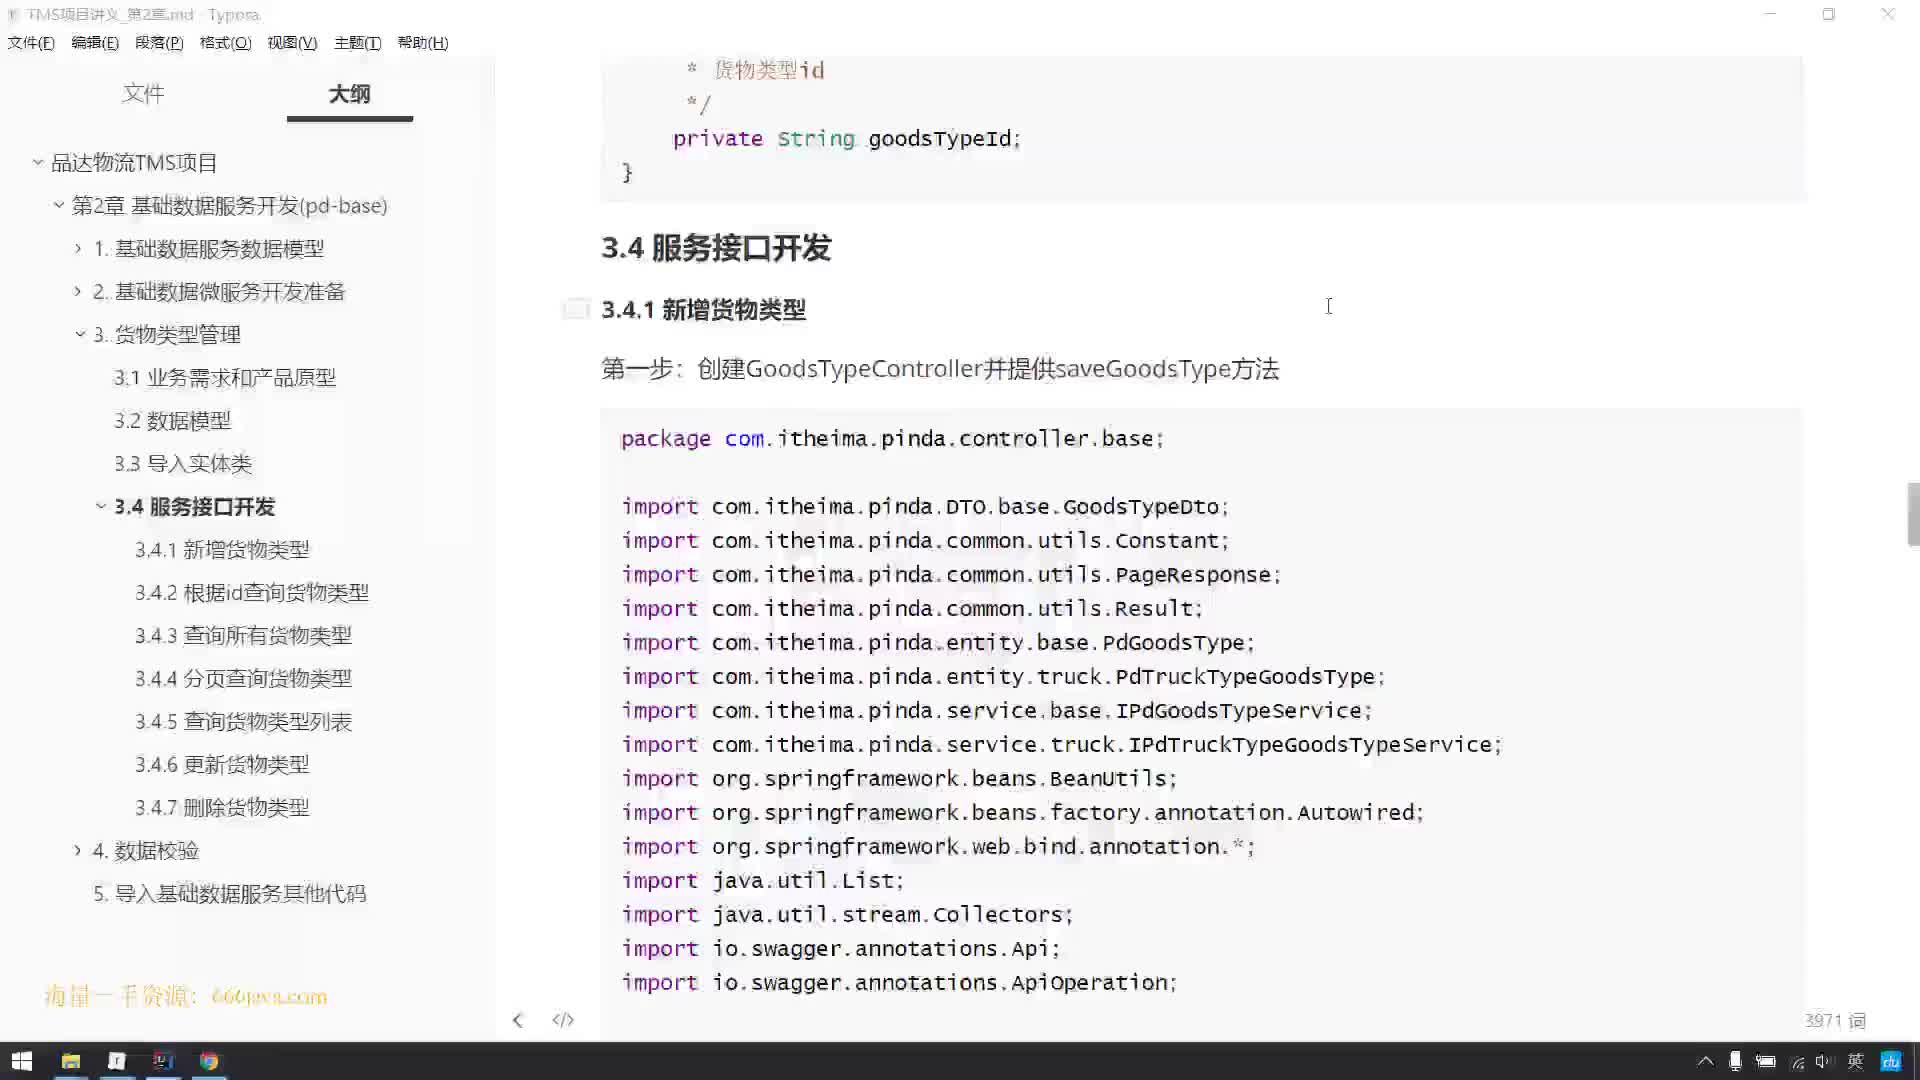This screenshot has height=1080, width=1920.
Task: Open blue du tray application icon
Action: pyautogui.click(x=1890, y=1061)
